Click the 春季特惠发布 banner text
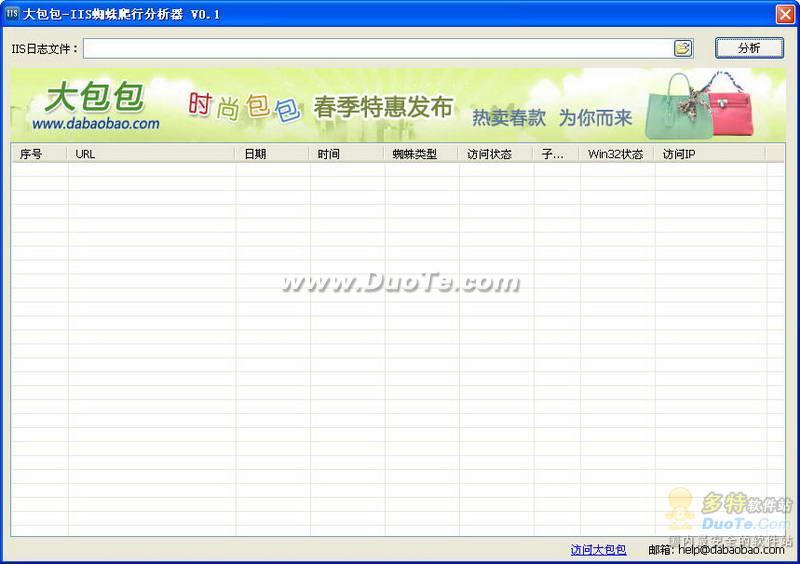The image size is (800, 564). coord(383,107)
